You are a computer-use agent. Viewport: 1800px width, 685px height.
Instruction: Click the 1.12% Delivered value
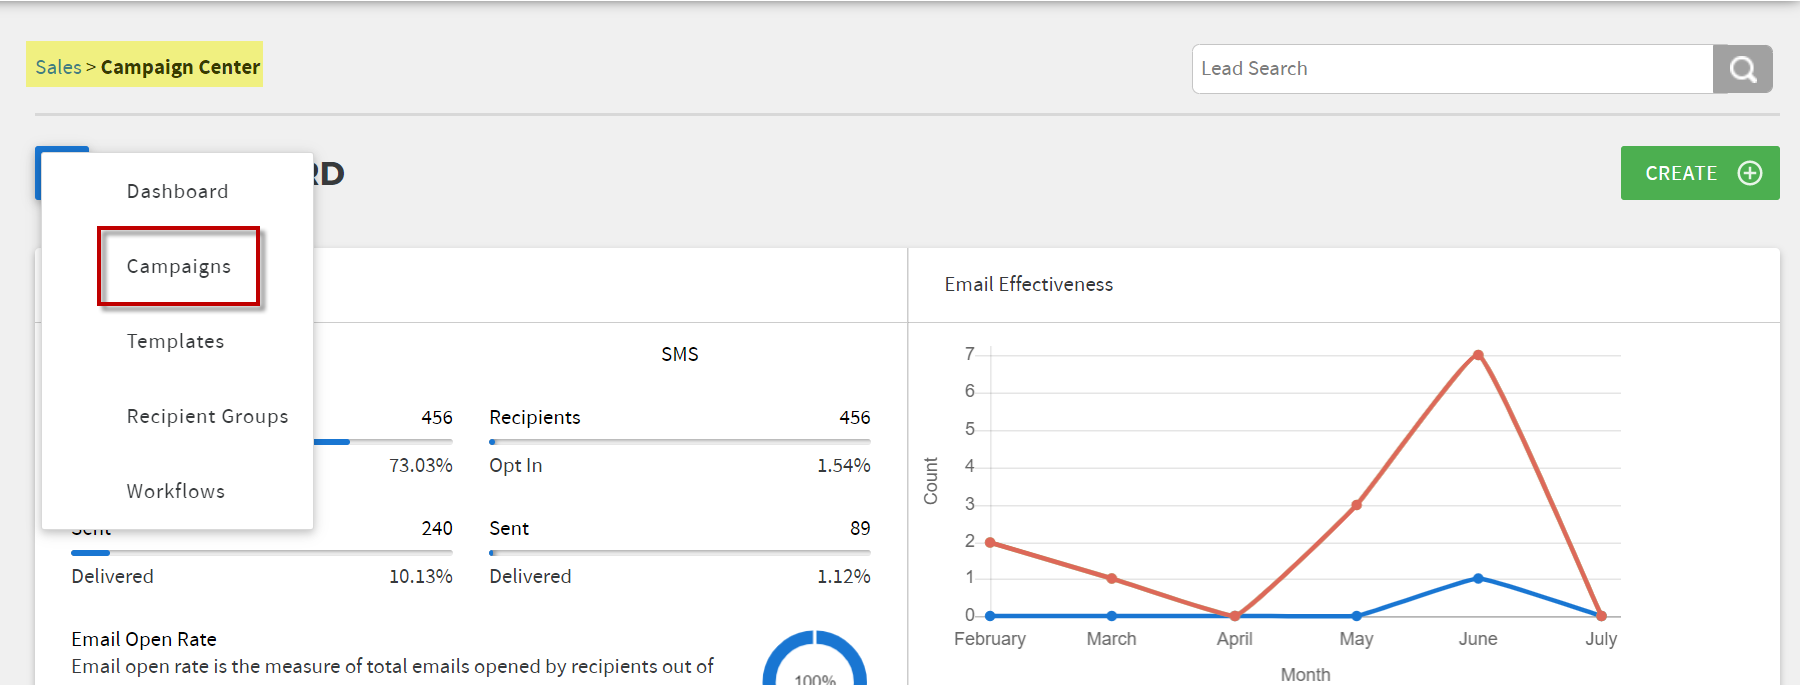coord(843,576)
